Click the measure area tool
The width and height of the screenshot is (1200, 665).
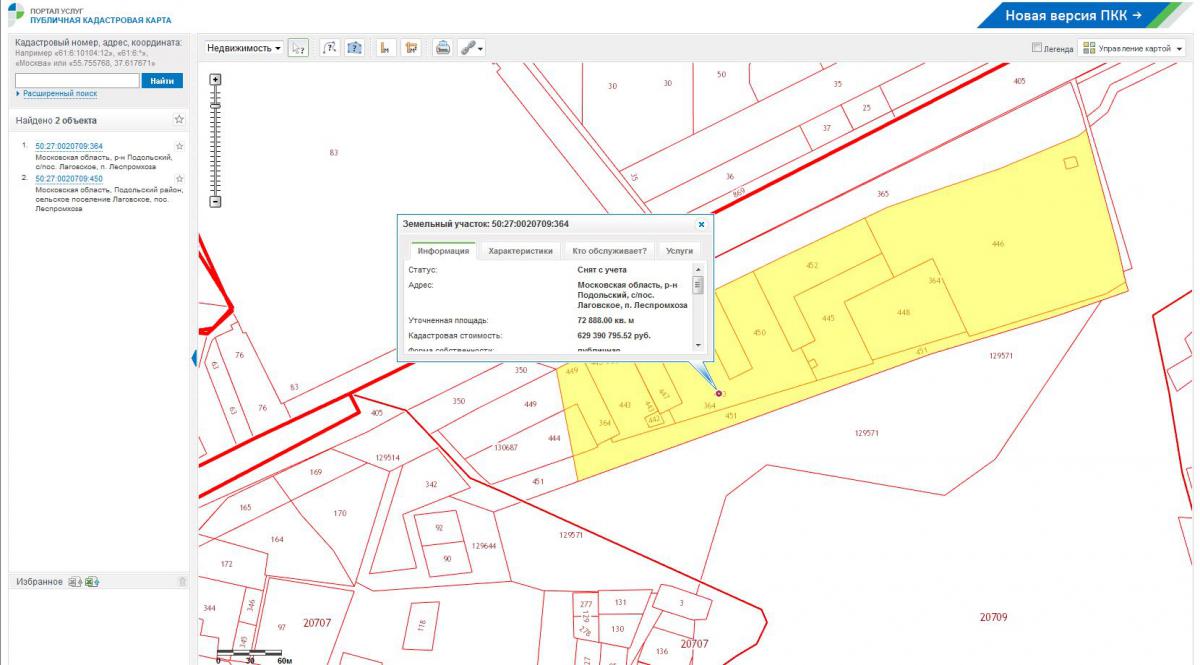(410, 48)
